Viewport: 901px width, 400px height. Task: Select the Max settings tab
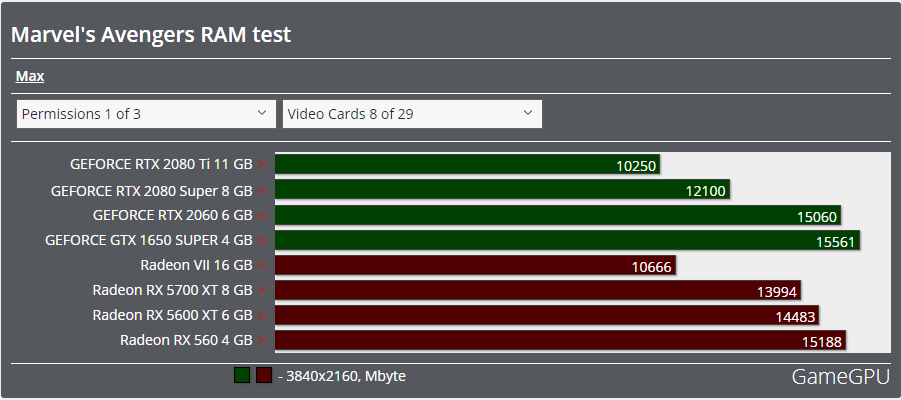click(30, 76)
